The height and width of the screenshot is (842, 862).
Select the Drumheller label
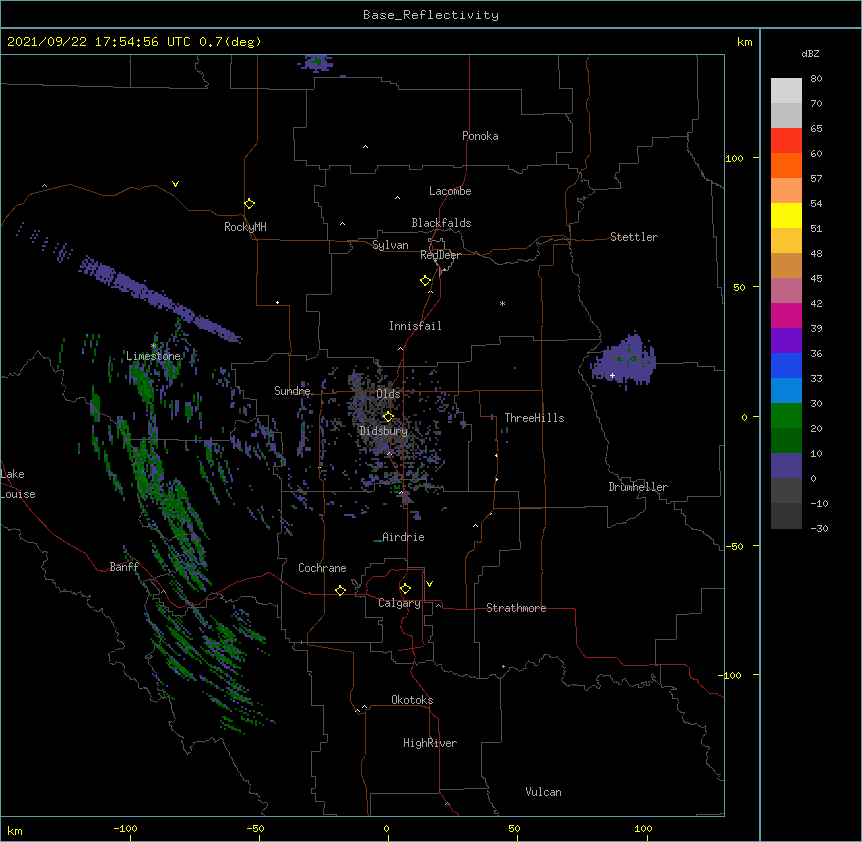638,487
